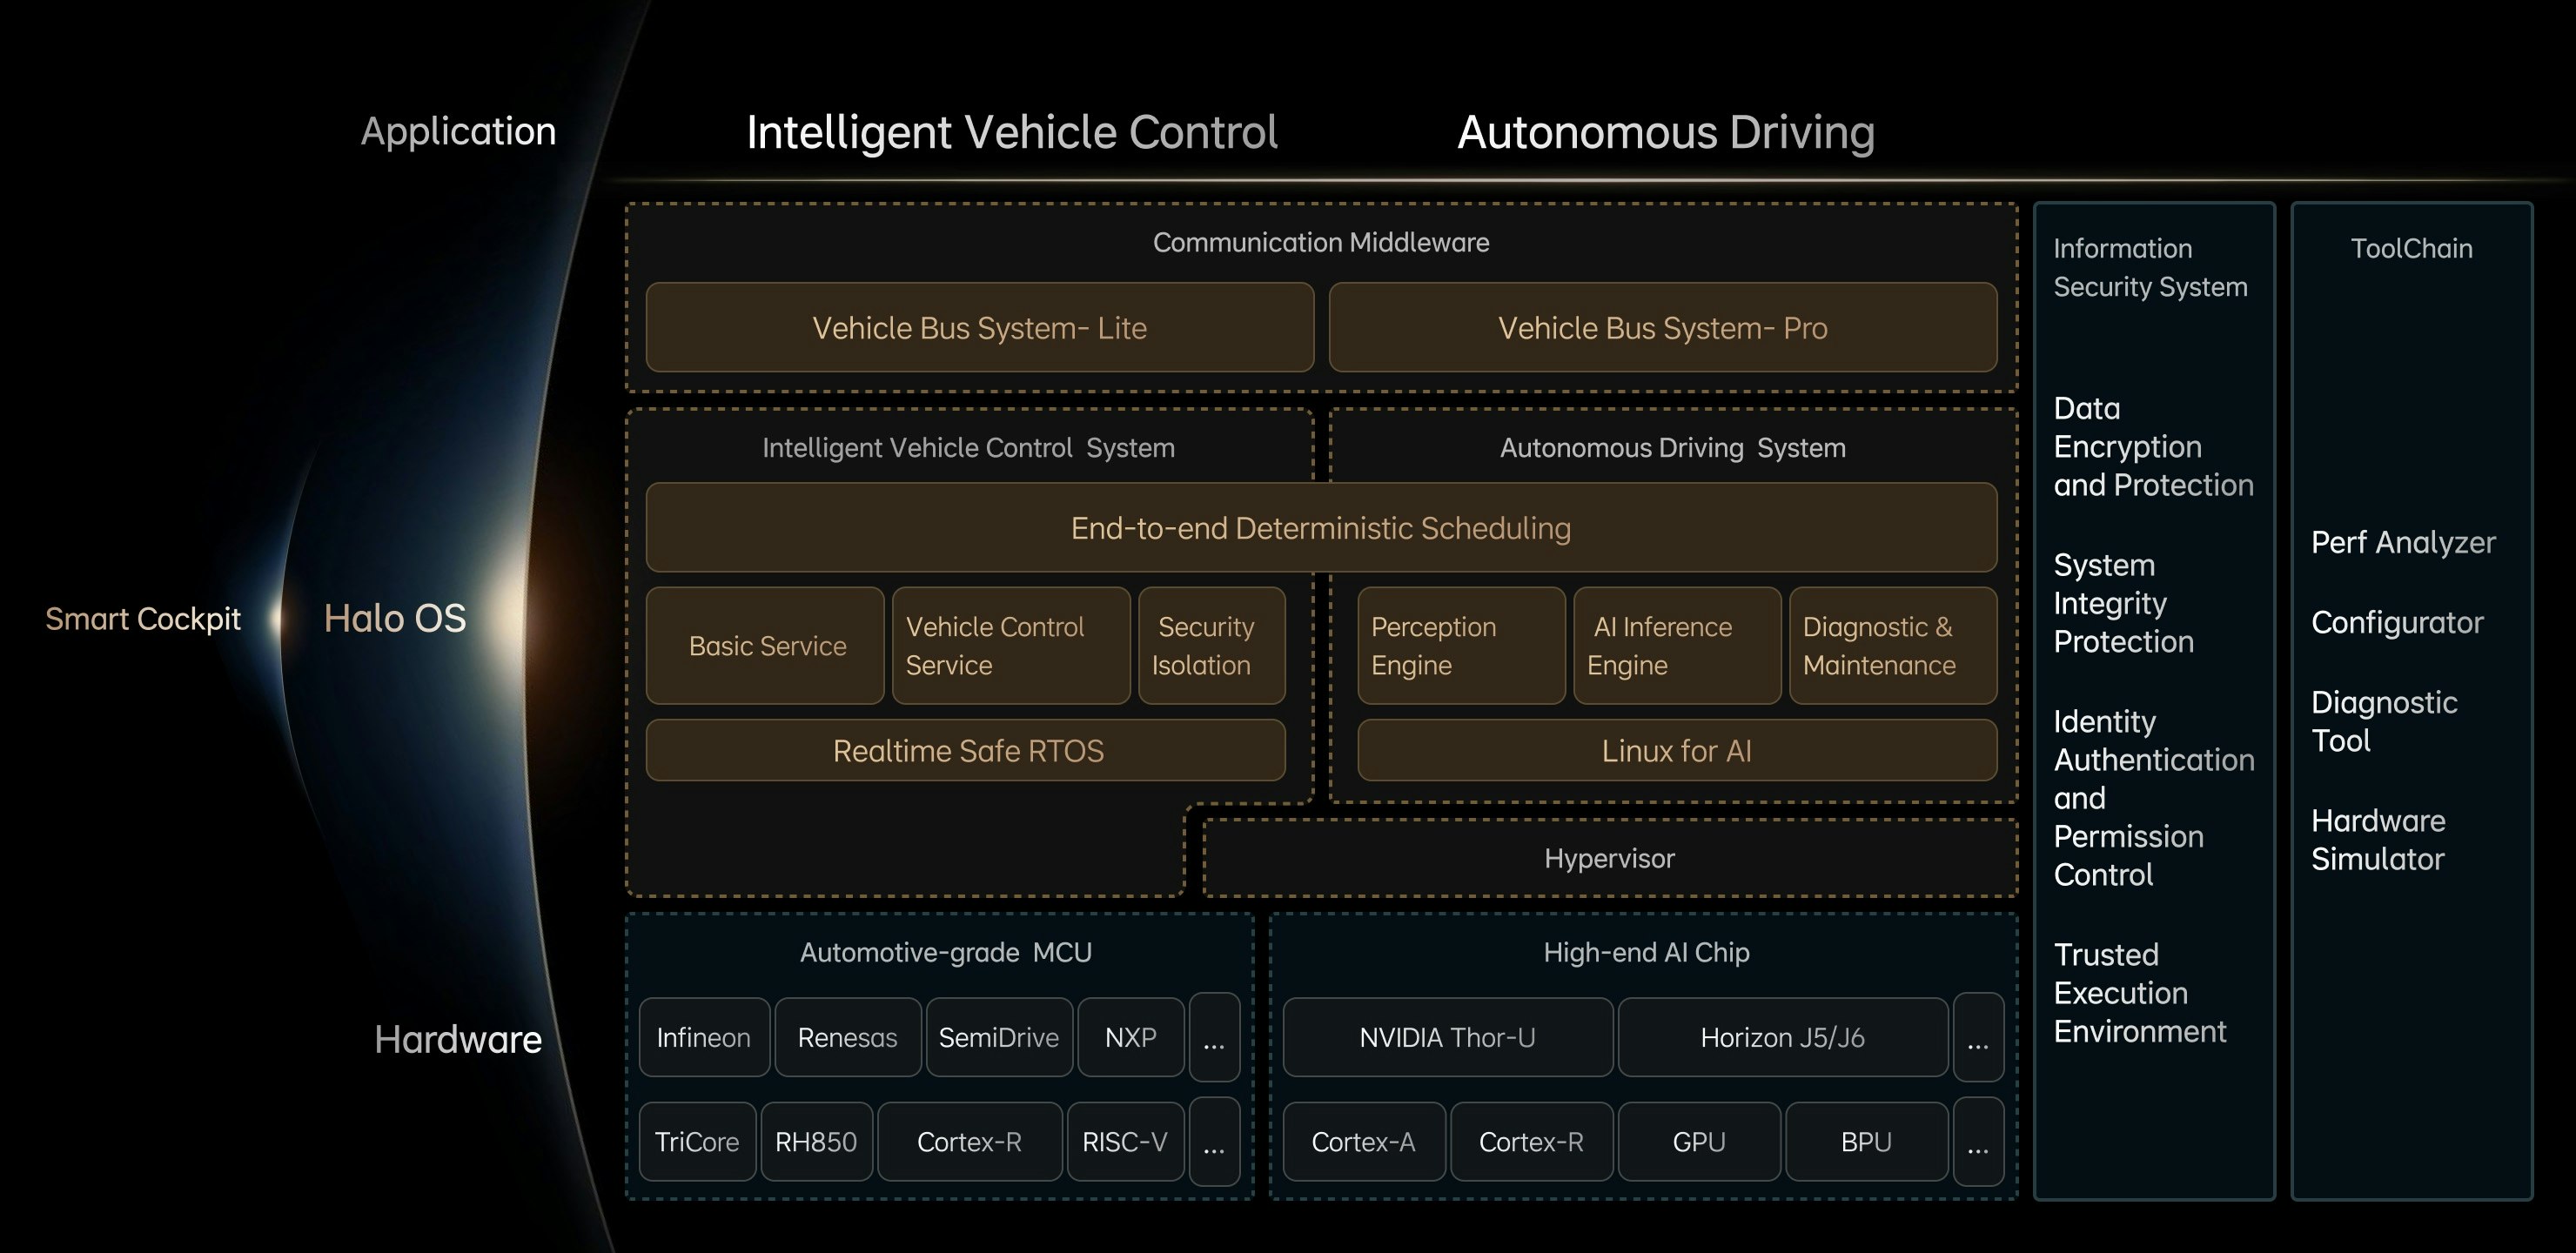Viewport: 2576px width, 1253px height.
Task: Click Diagnostic & Maintenance block
Action: [1892, 646]
